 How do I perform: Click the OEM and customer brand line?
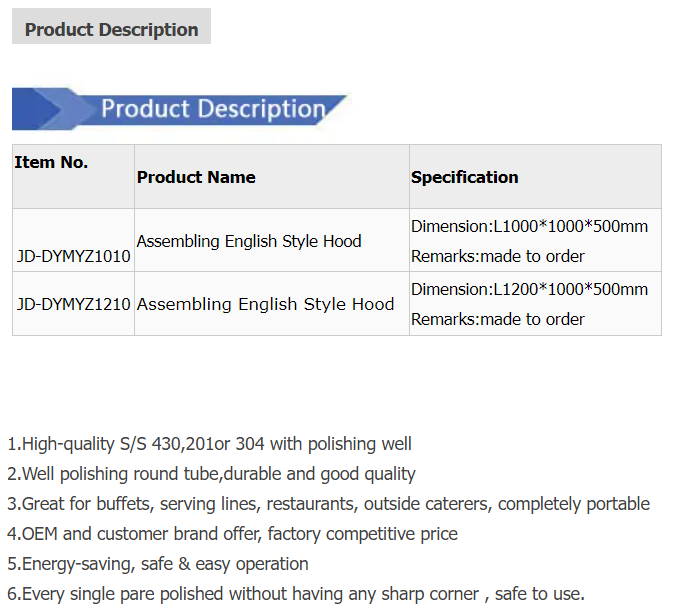point(233,534)
